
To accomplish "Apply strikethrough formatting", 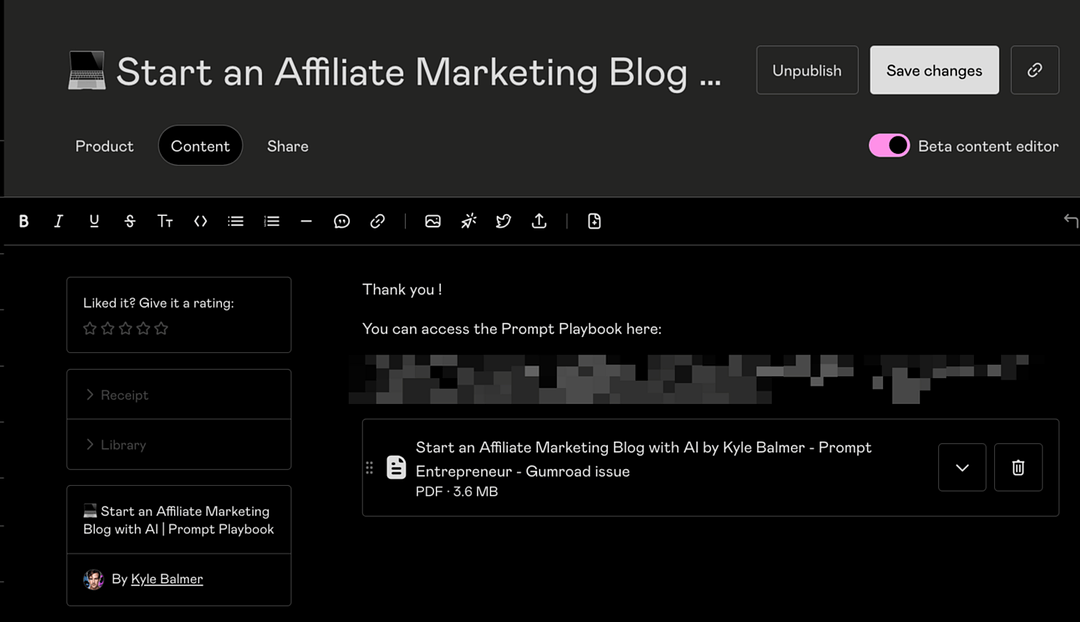I will (x=129, y=221).
